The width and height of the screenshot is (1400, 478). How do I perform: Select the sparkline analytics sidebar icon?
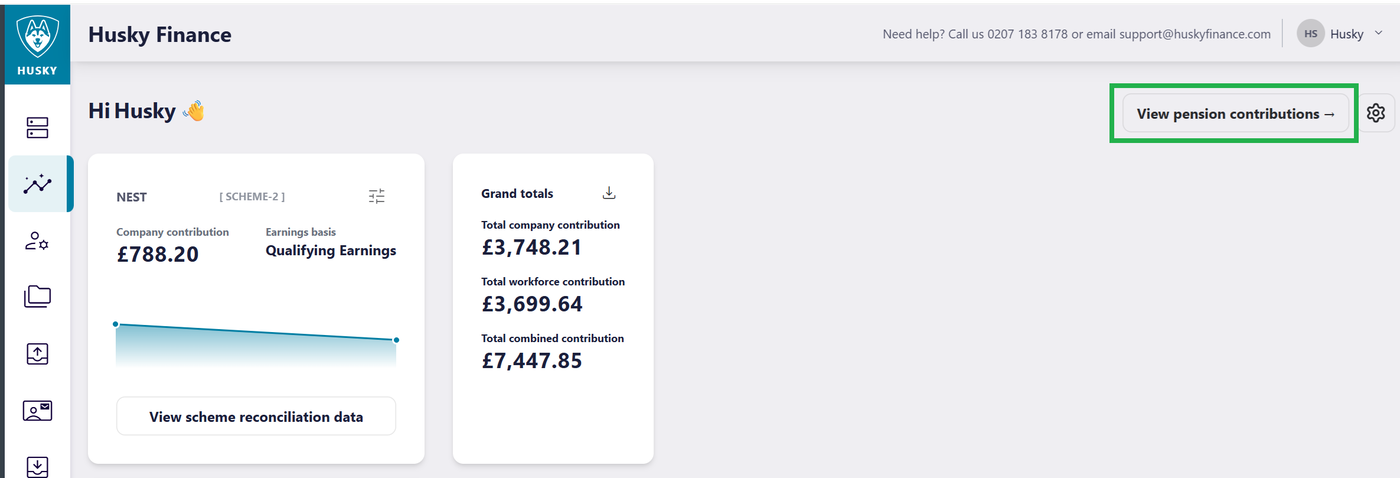click(38, 183)
